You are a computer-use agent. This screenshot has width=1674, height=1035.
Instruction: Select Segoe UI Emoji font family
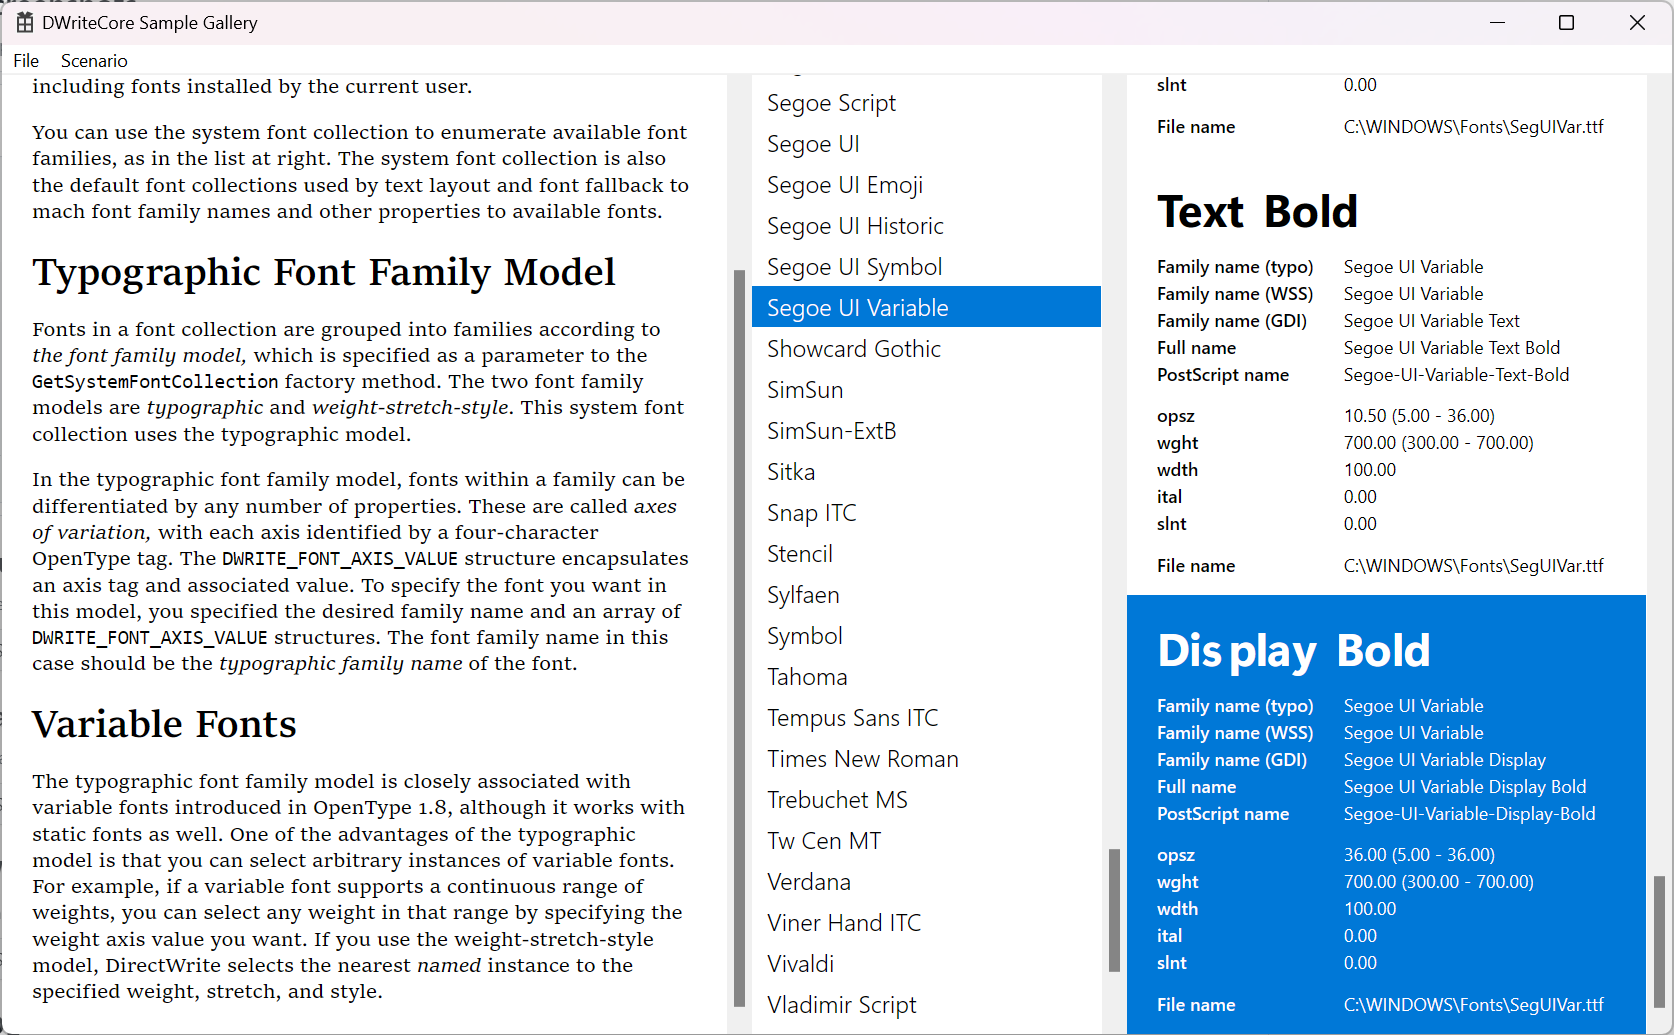845,184
